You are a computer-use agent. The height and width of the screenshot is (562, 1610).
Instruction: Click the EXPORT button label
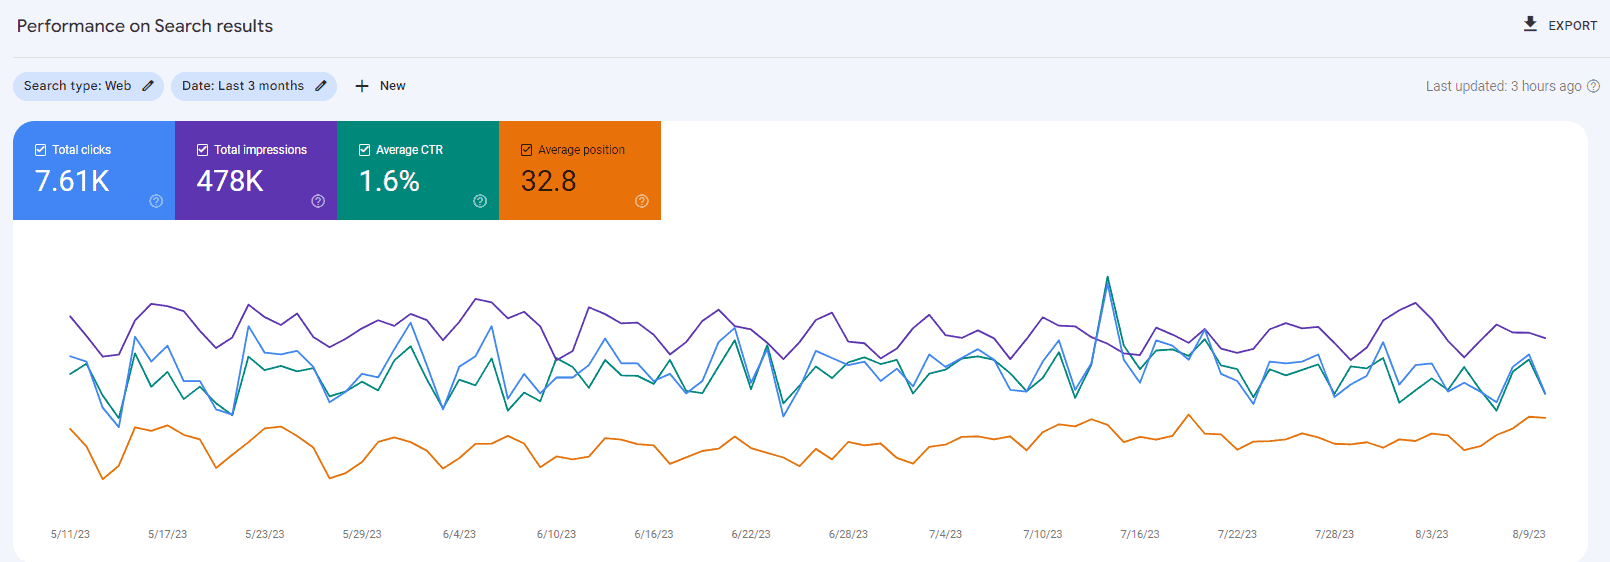pyautogui.click(x=1572, y=26)
